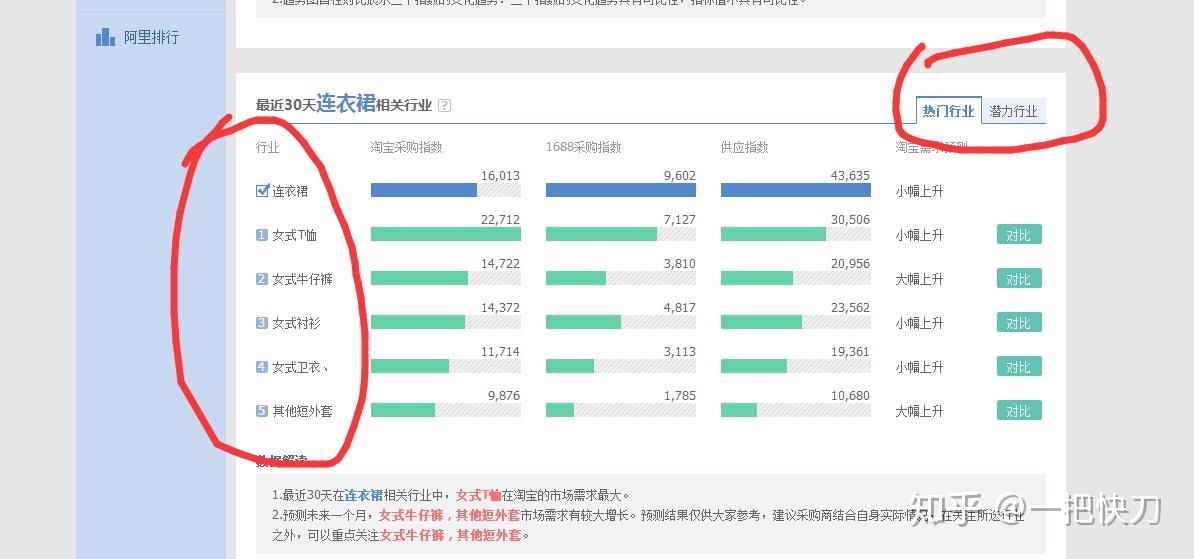Click the 大幅上升 forecast for 女式牛仔裤
Screen dimensions: 1194x559
point(919,280)
